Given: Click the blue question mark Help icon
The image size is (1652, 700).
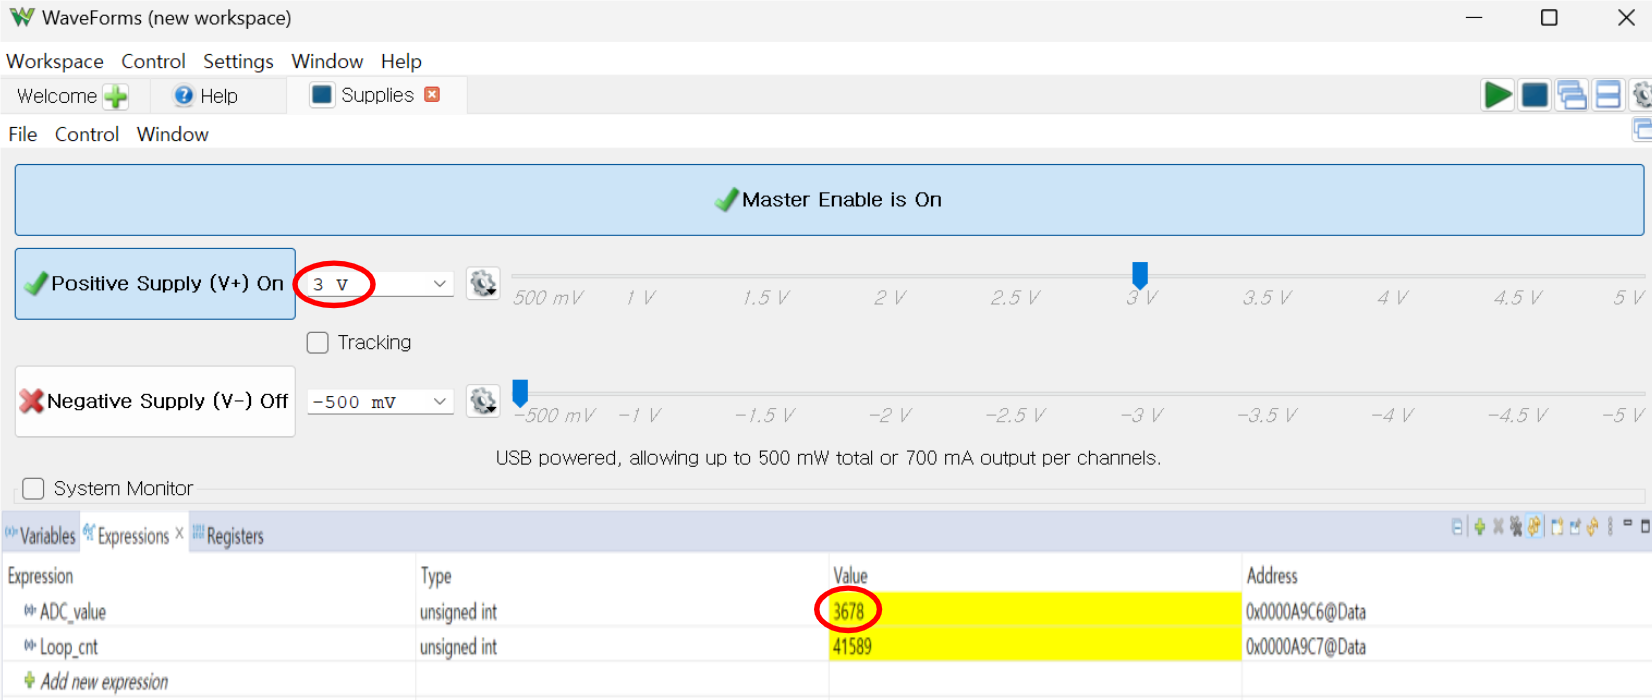Looking at the screenshot, I should (x=183, y=95).
